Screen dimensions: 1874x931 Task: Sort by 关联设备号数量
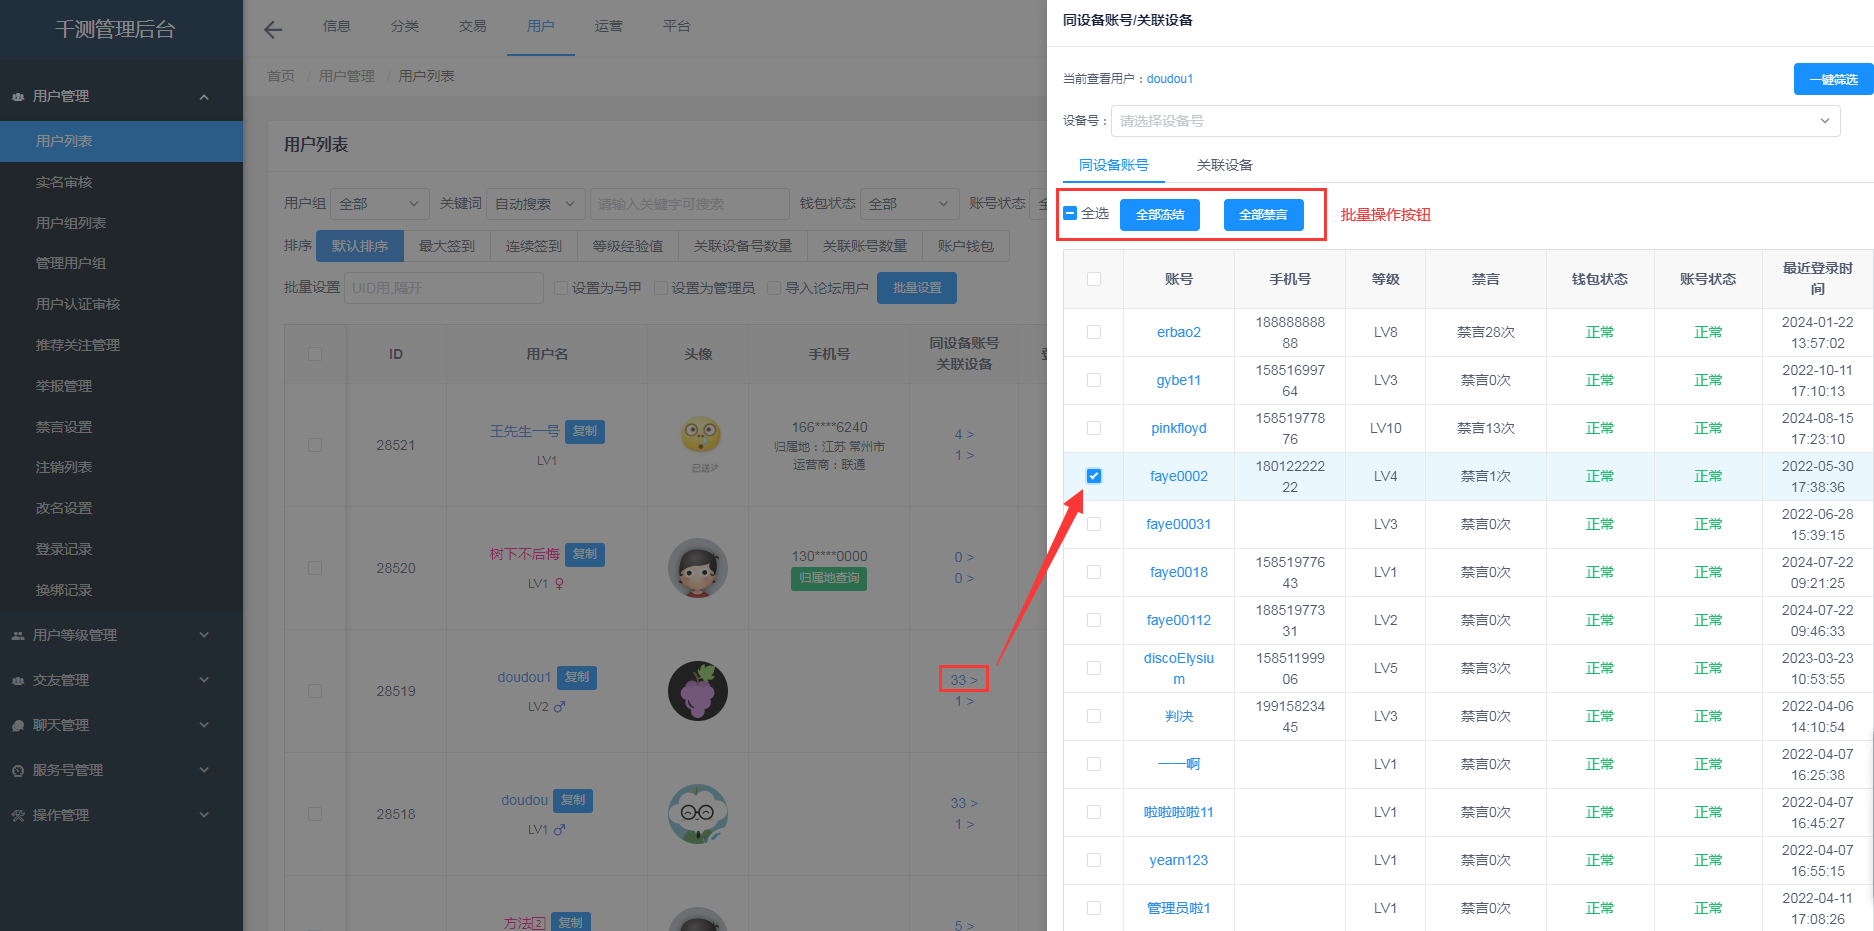point(743,246)
